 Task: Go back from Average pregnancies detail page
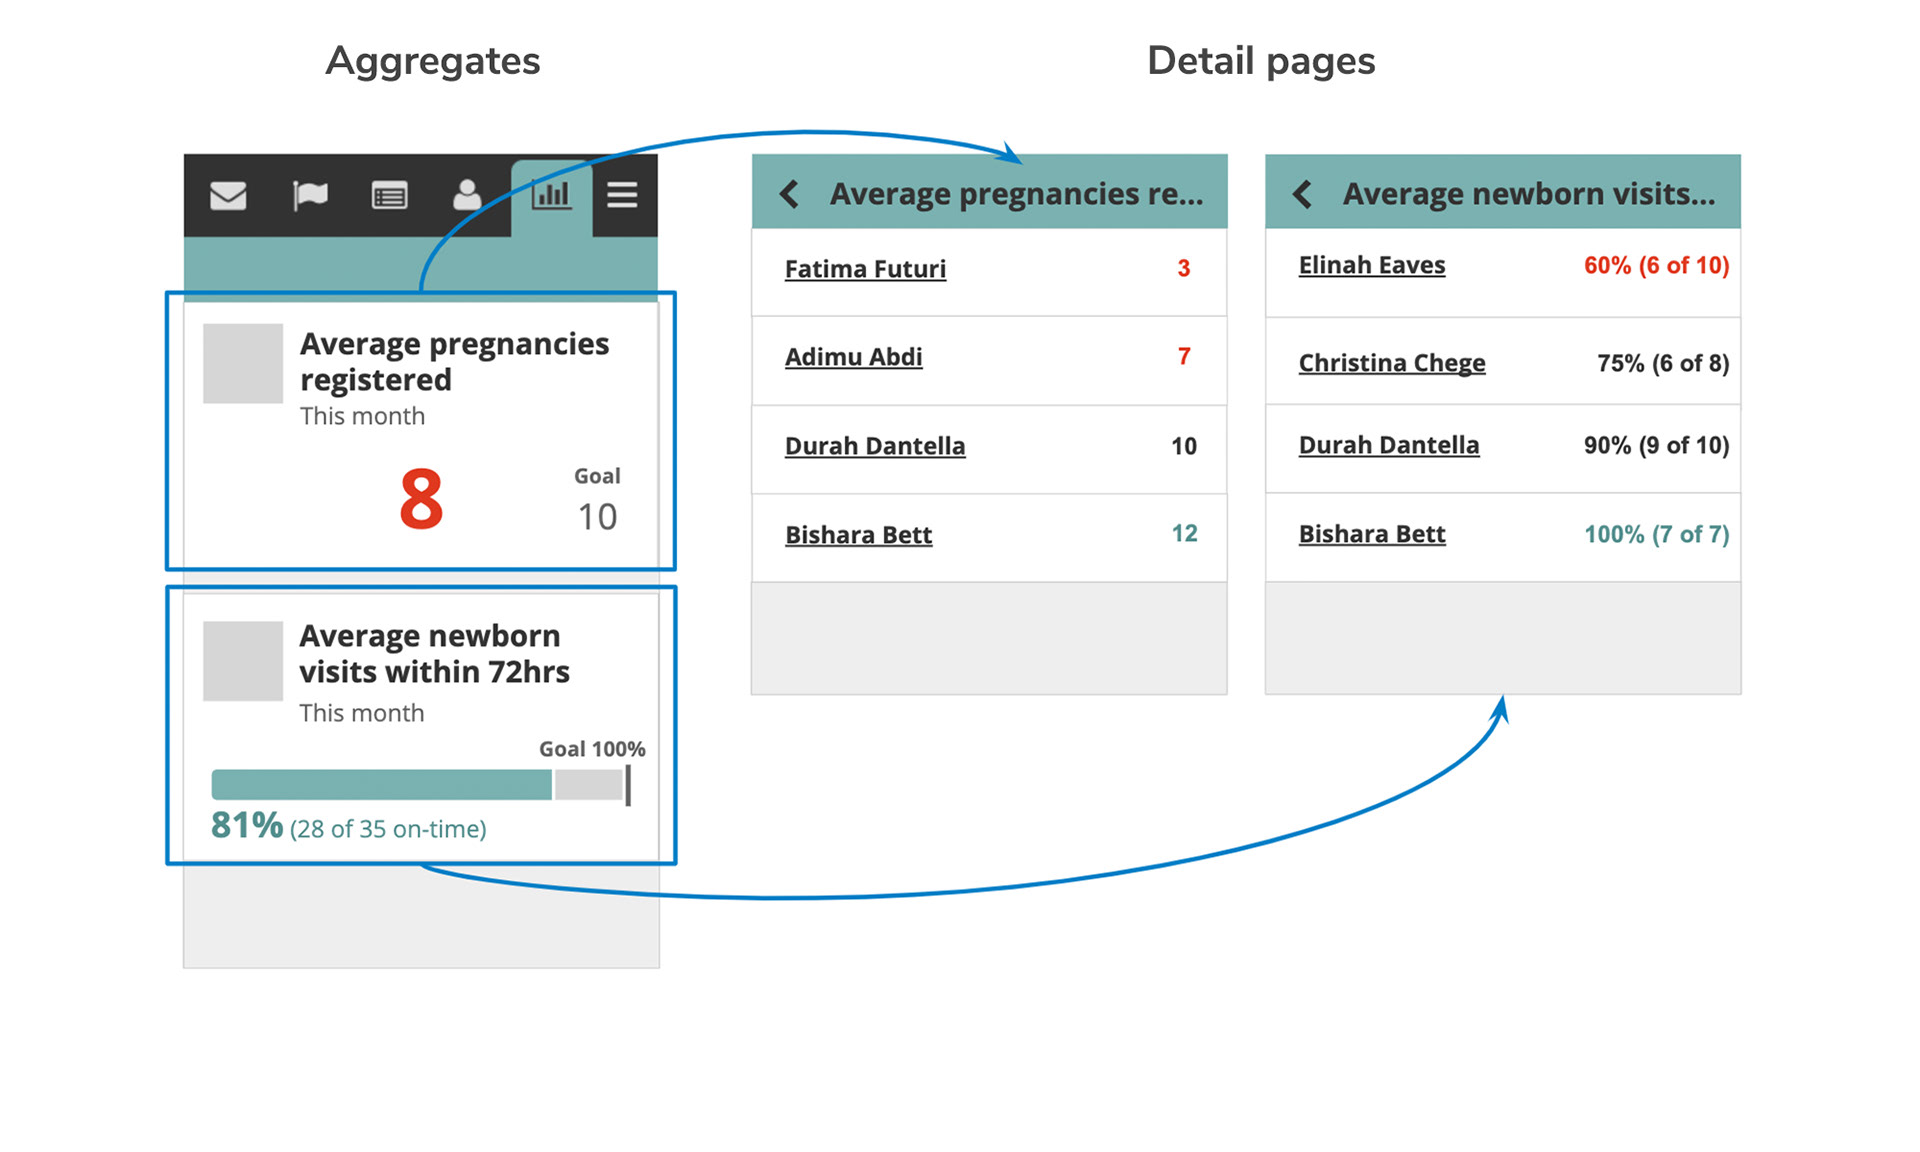pyautogui.click(x=790, y=194)
